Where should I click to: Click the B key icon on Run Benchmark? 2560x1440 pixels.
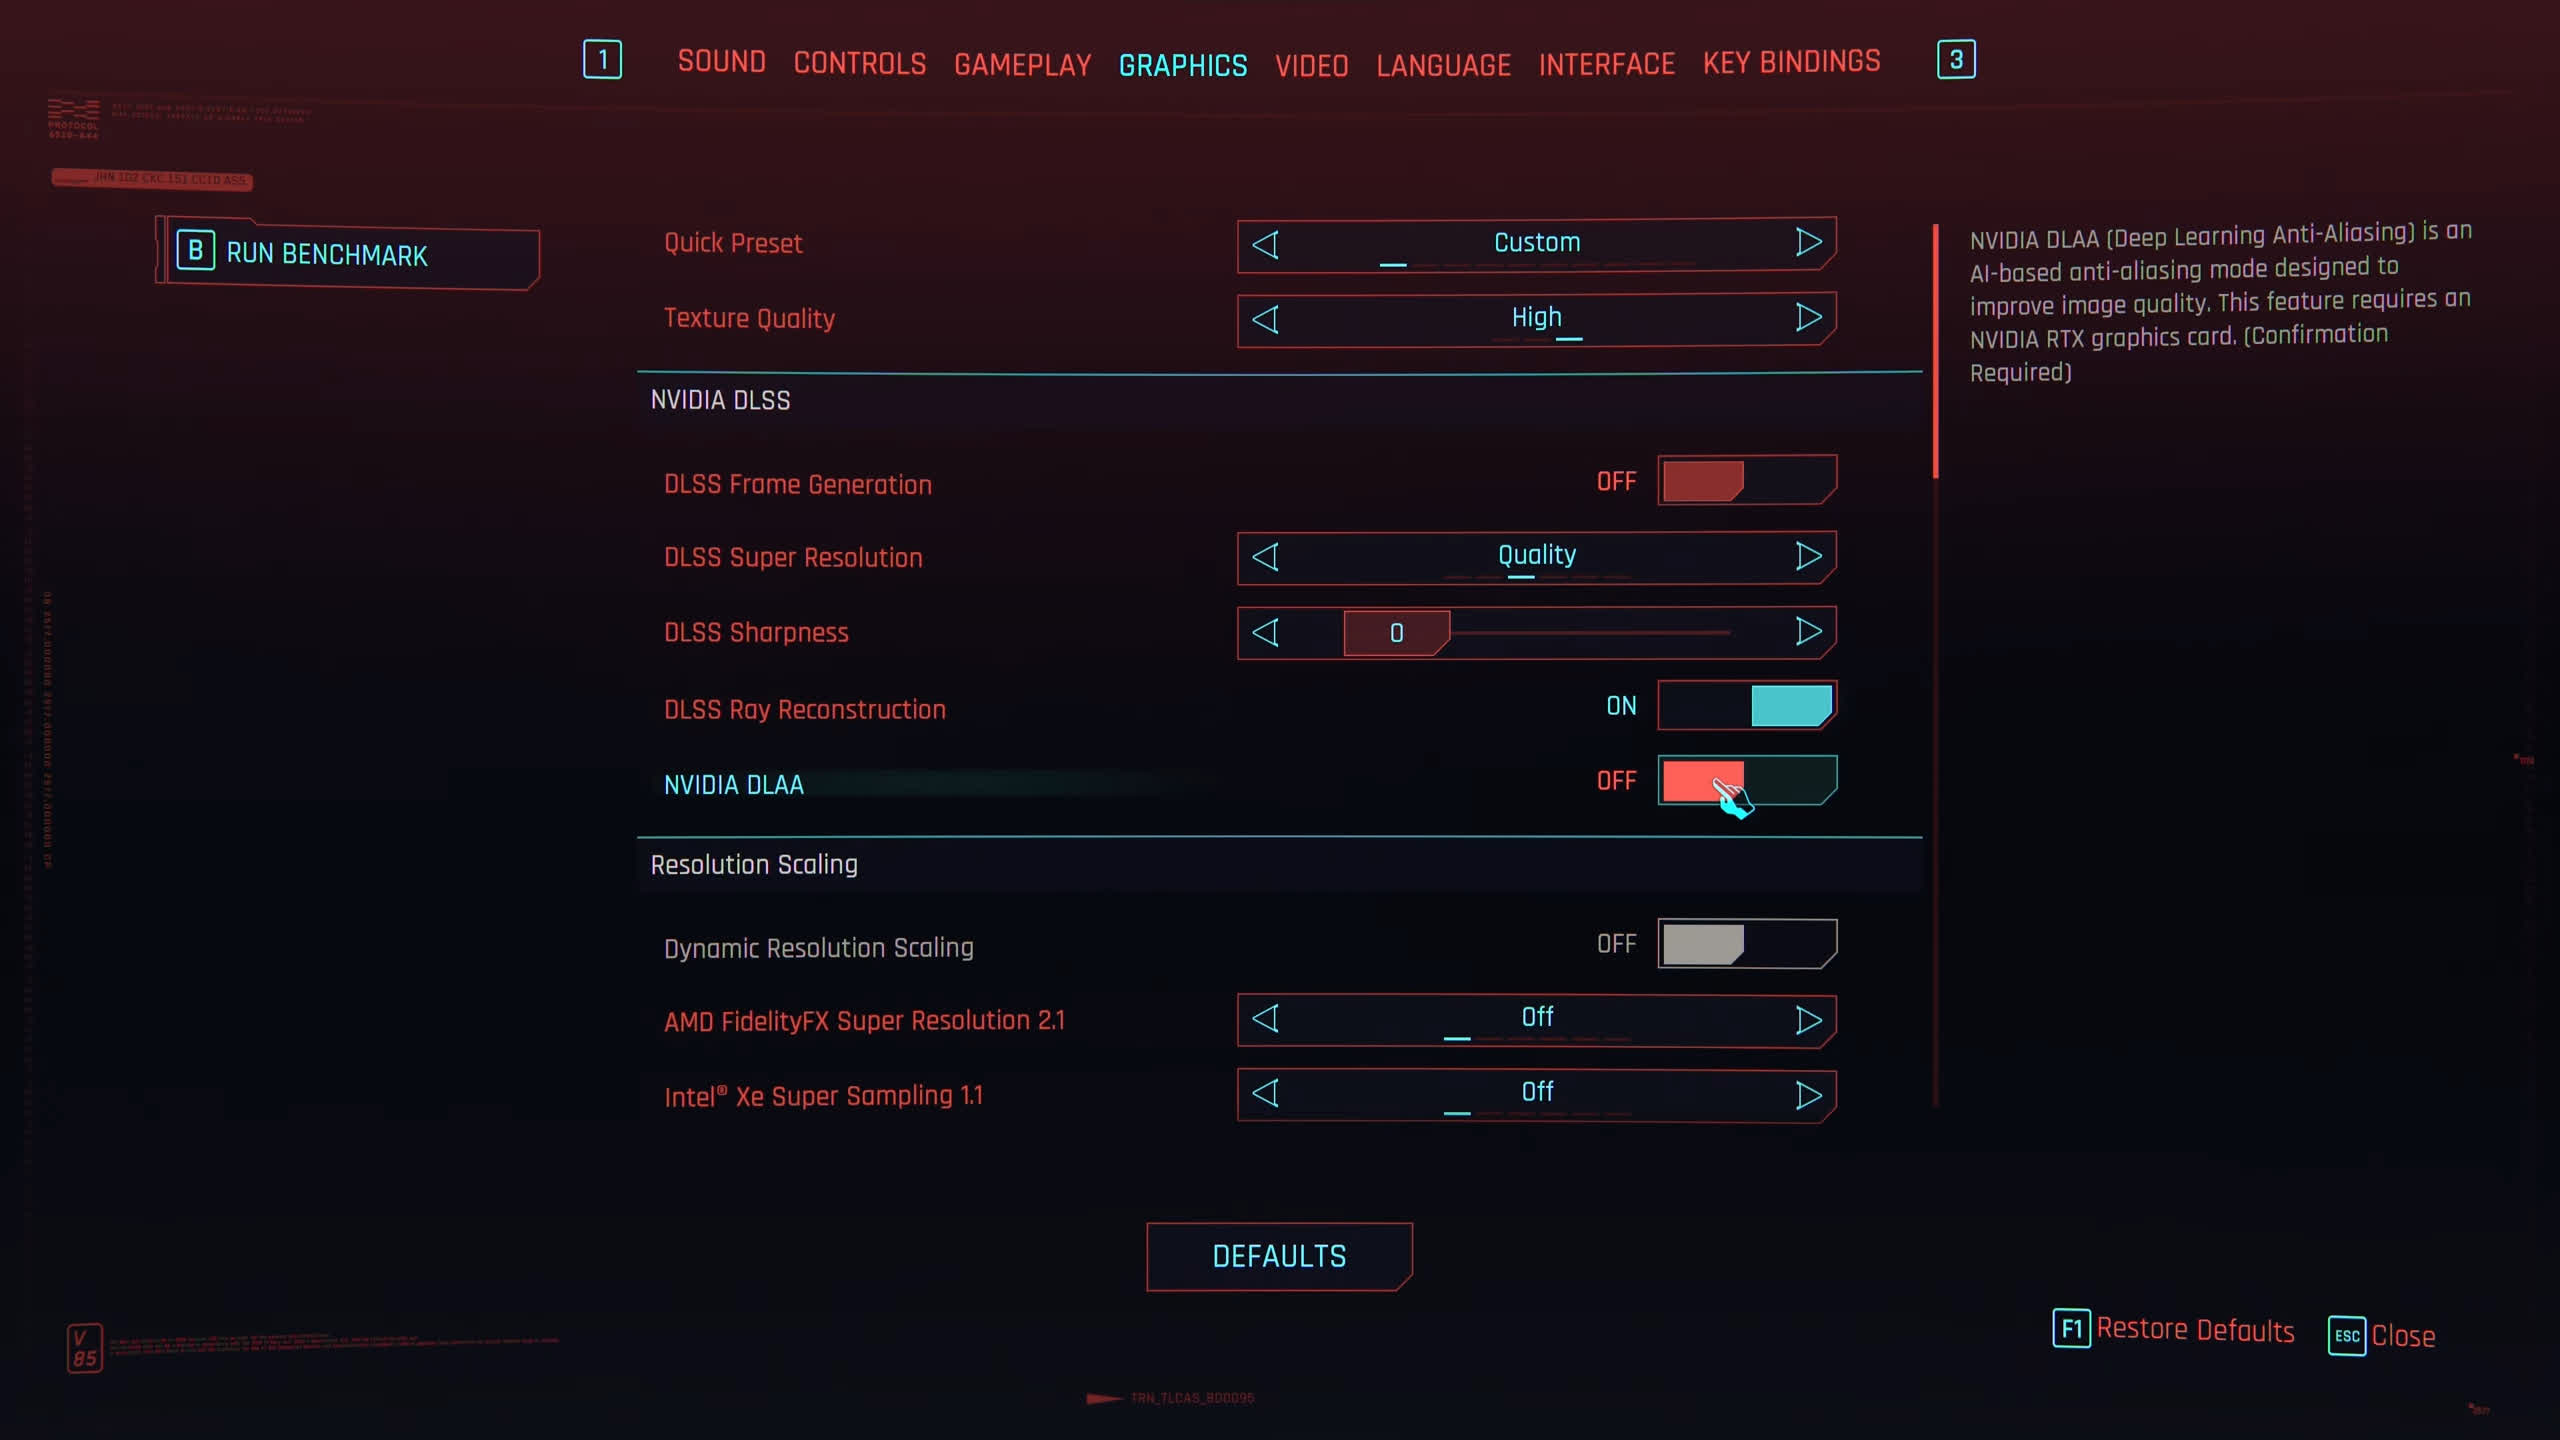(196, 250)
